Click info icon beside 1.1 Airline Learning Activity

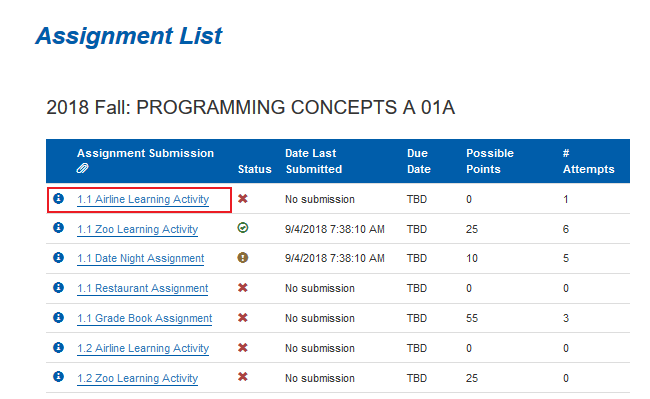point(58,198)
